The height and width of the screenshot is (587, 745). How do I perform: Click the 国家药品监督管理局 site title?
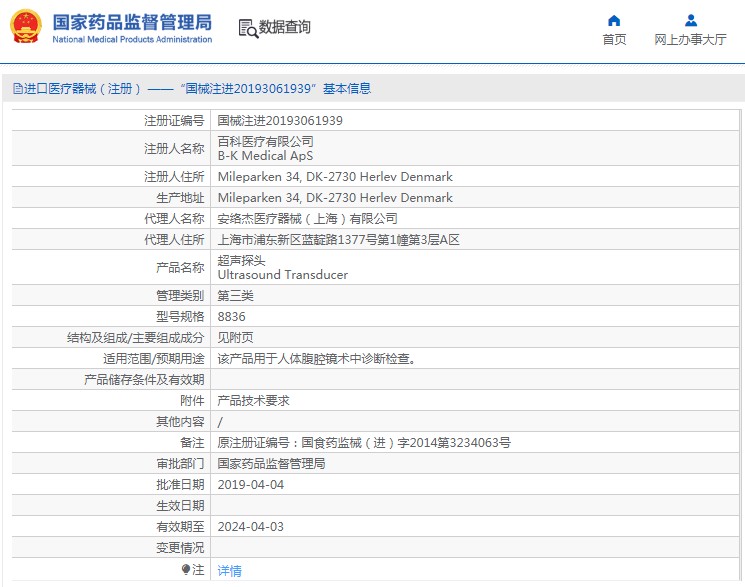tap(132, 22)
